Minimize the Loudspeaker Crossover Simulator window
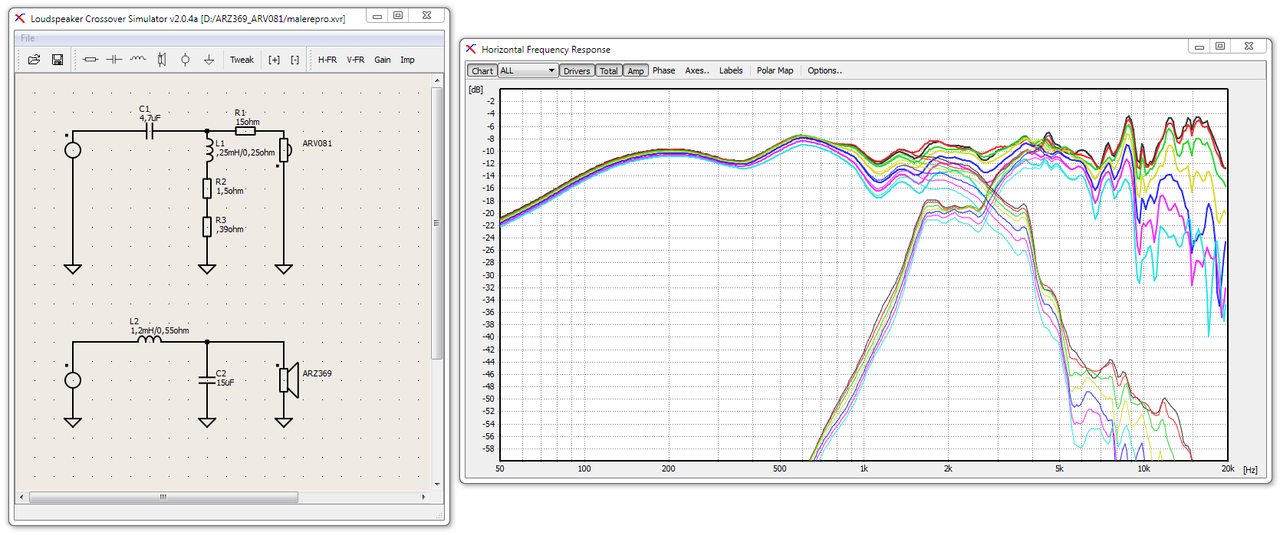 (375, 16)
